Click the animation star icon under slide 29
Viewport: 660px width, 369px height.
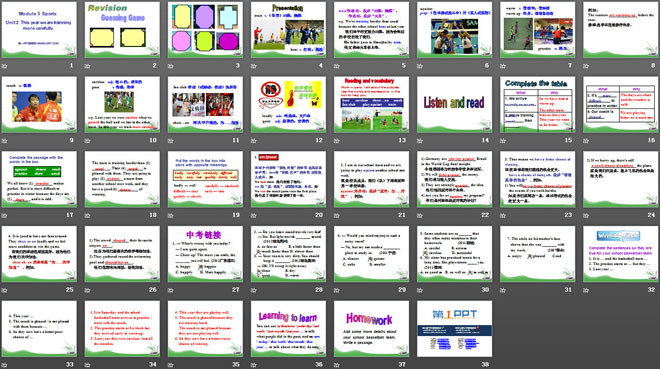[x=337, y=290]
